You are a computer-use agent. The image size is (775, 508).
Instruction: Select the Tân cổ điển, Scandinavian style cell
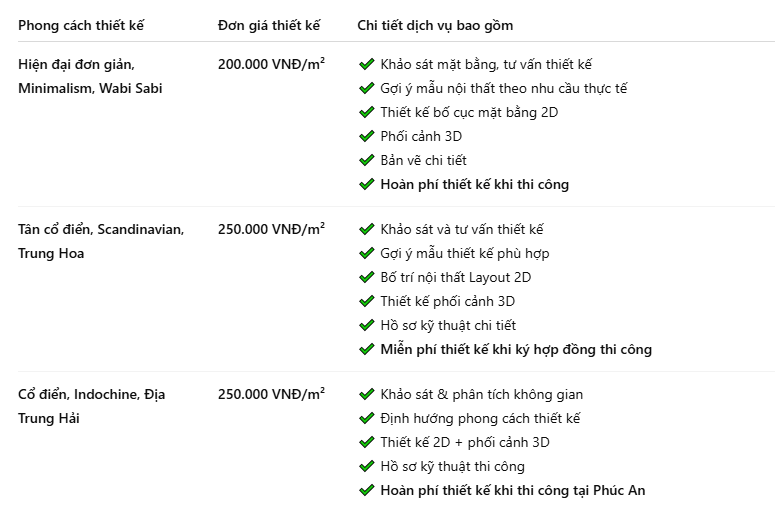pyautogui.click(x=101, y=241)
